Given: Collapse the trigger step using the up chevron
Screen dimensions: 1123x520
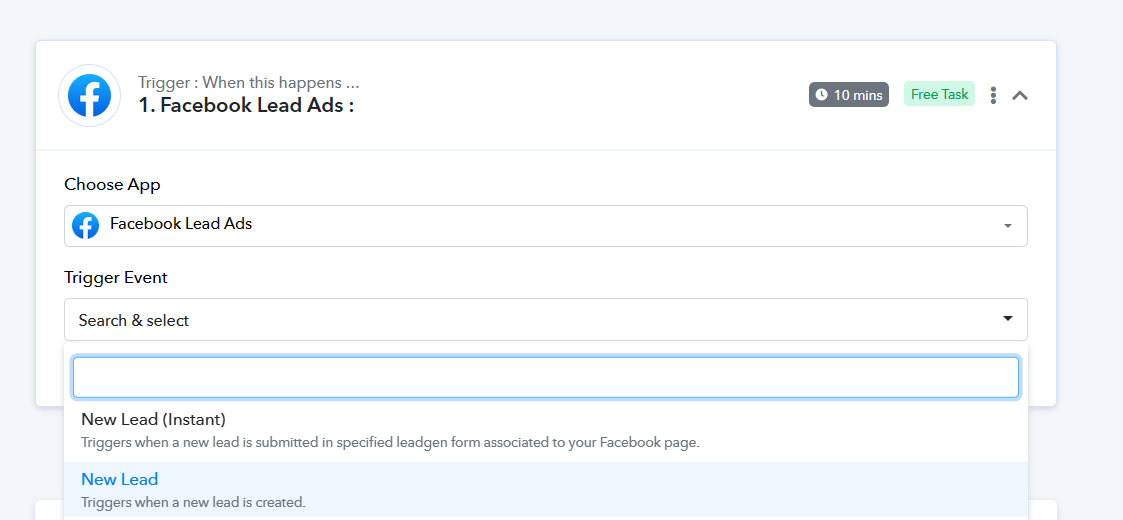Looking at the screenshot, I should click(1020, 95).
